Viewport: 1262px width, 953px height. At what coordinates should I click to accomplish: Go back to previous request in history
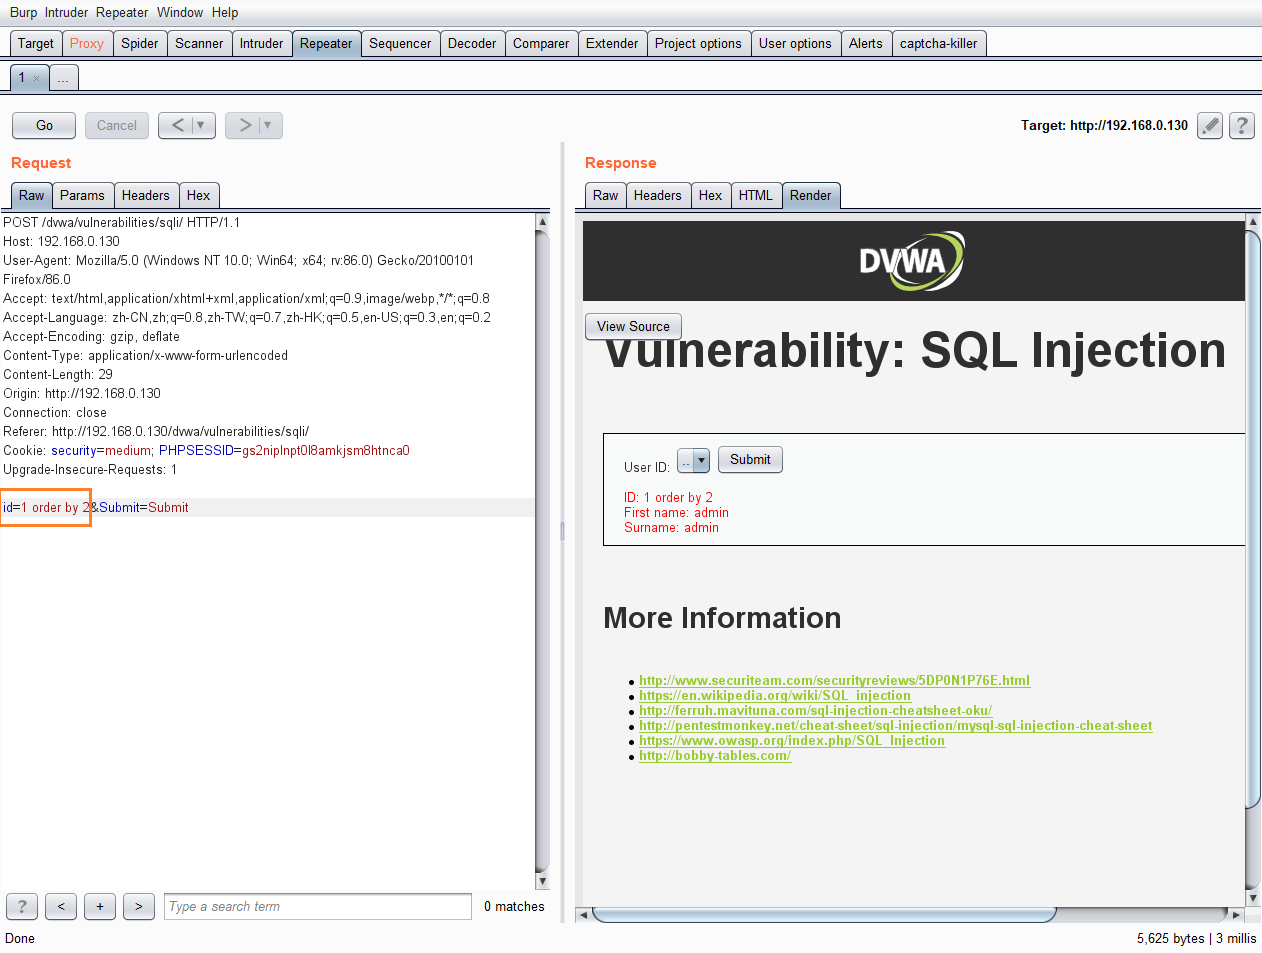click(x=178, y=125)
